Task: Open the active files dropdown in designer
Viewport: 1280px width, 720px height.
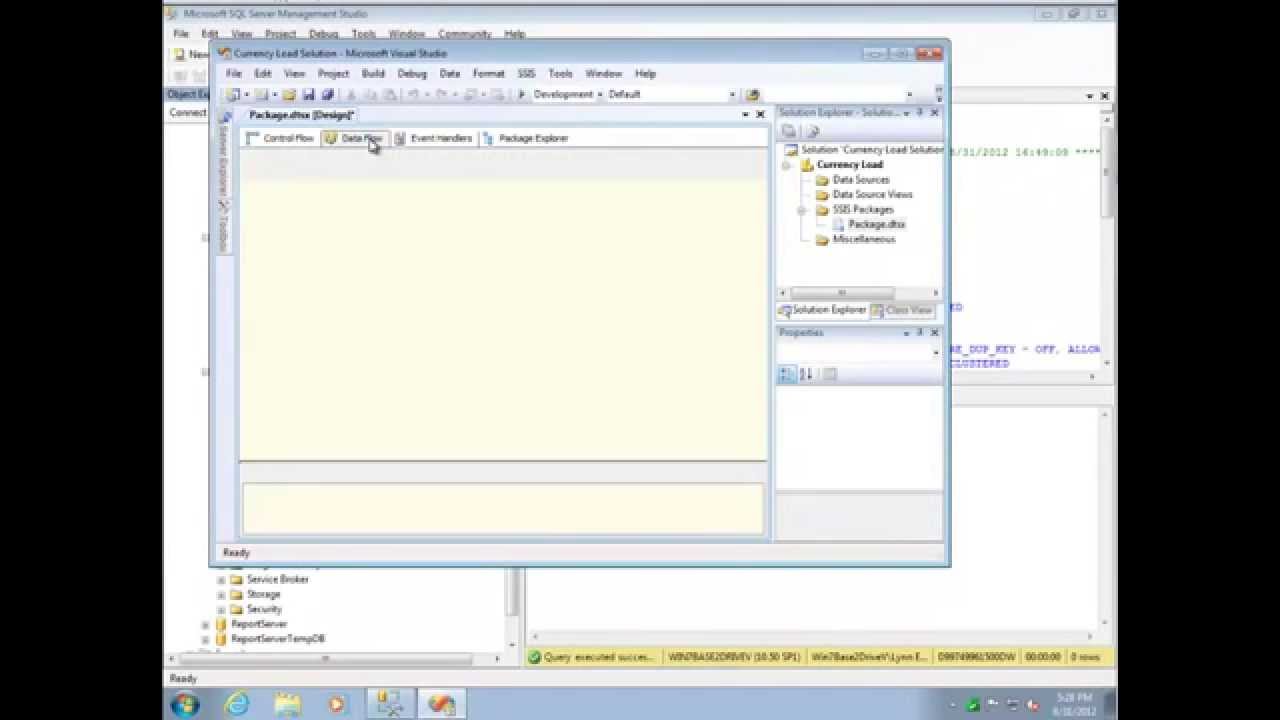Action: pyautogui.click(x=745, y=115)
